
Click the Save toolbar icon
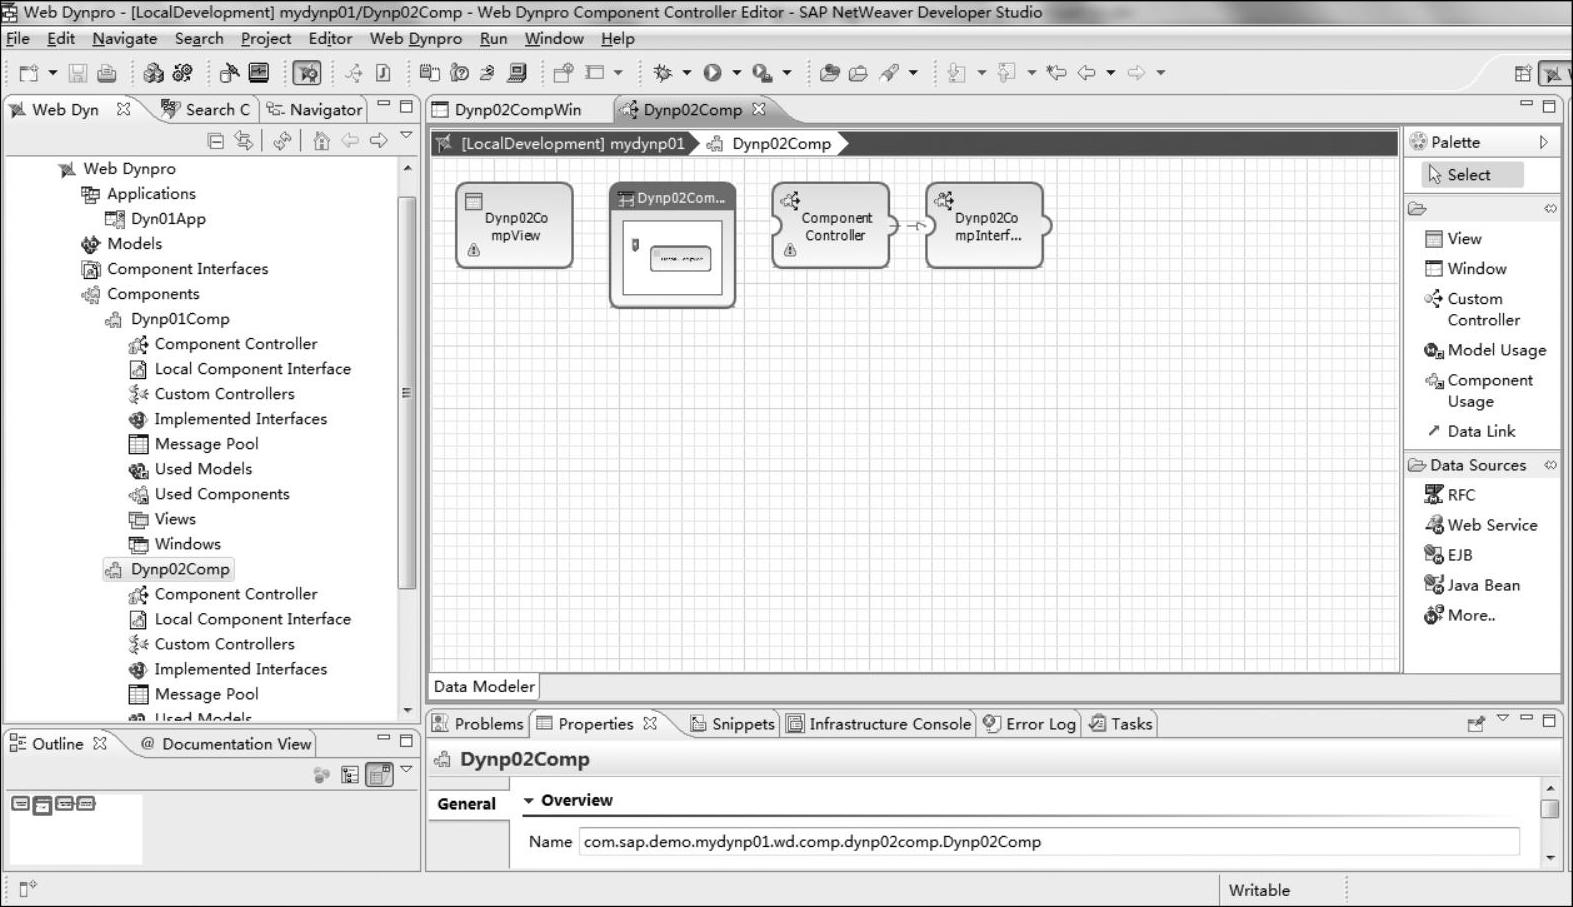pyautogui.click(x=77, y=73)
